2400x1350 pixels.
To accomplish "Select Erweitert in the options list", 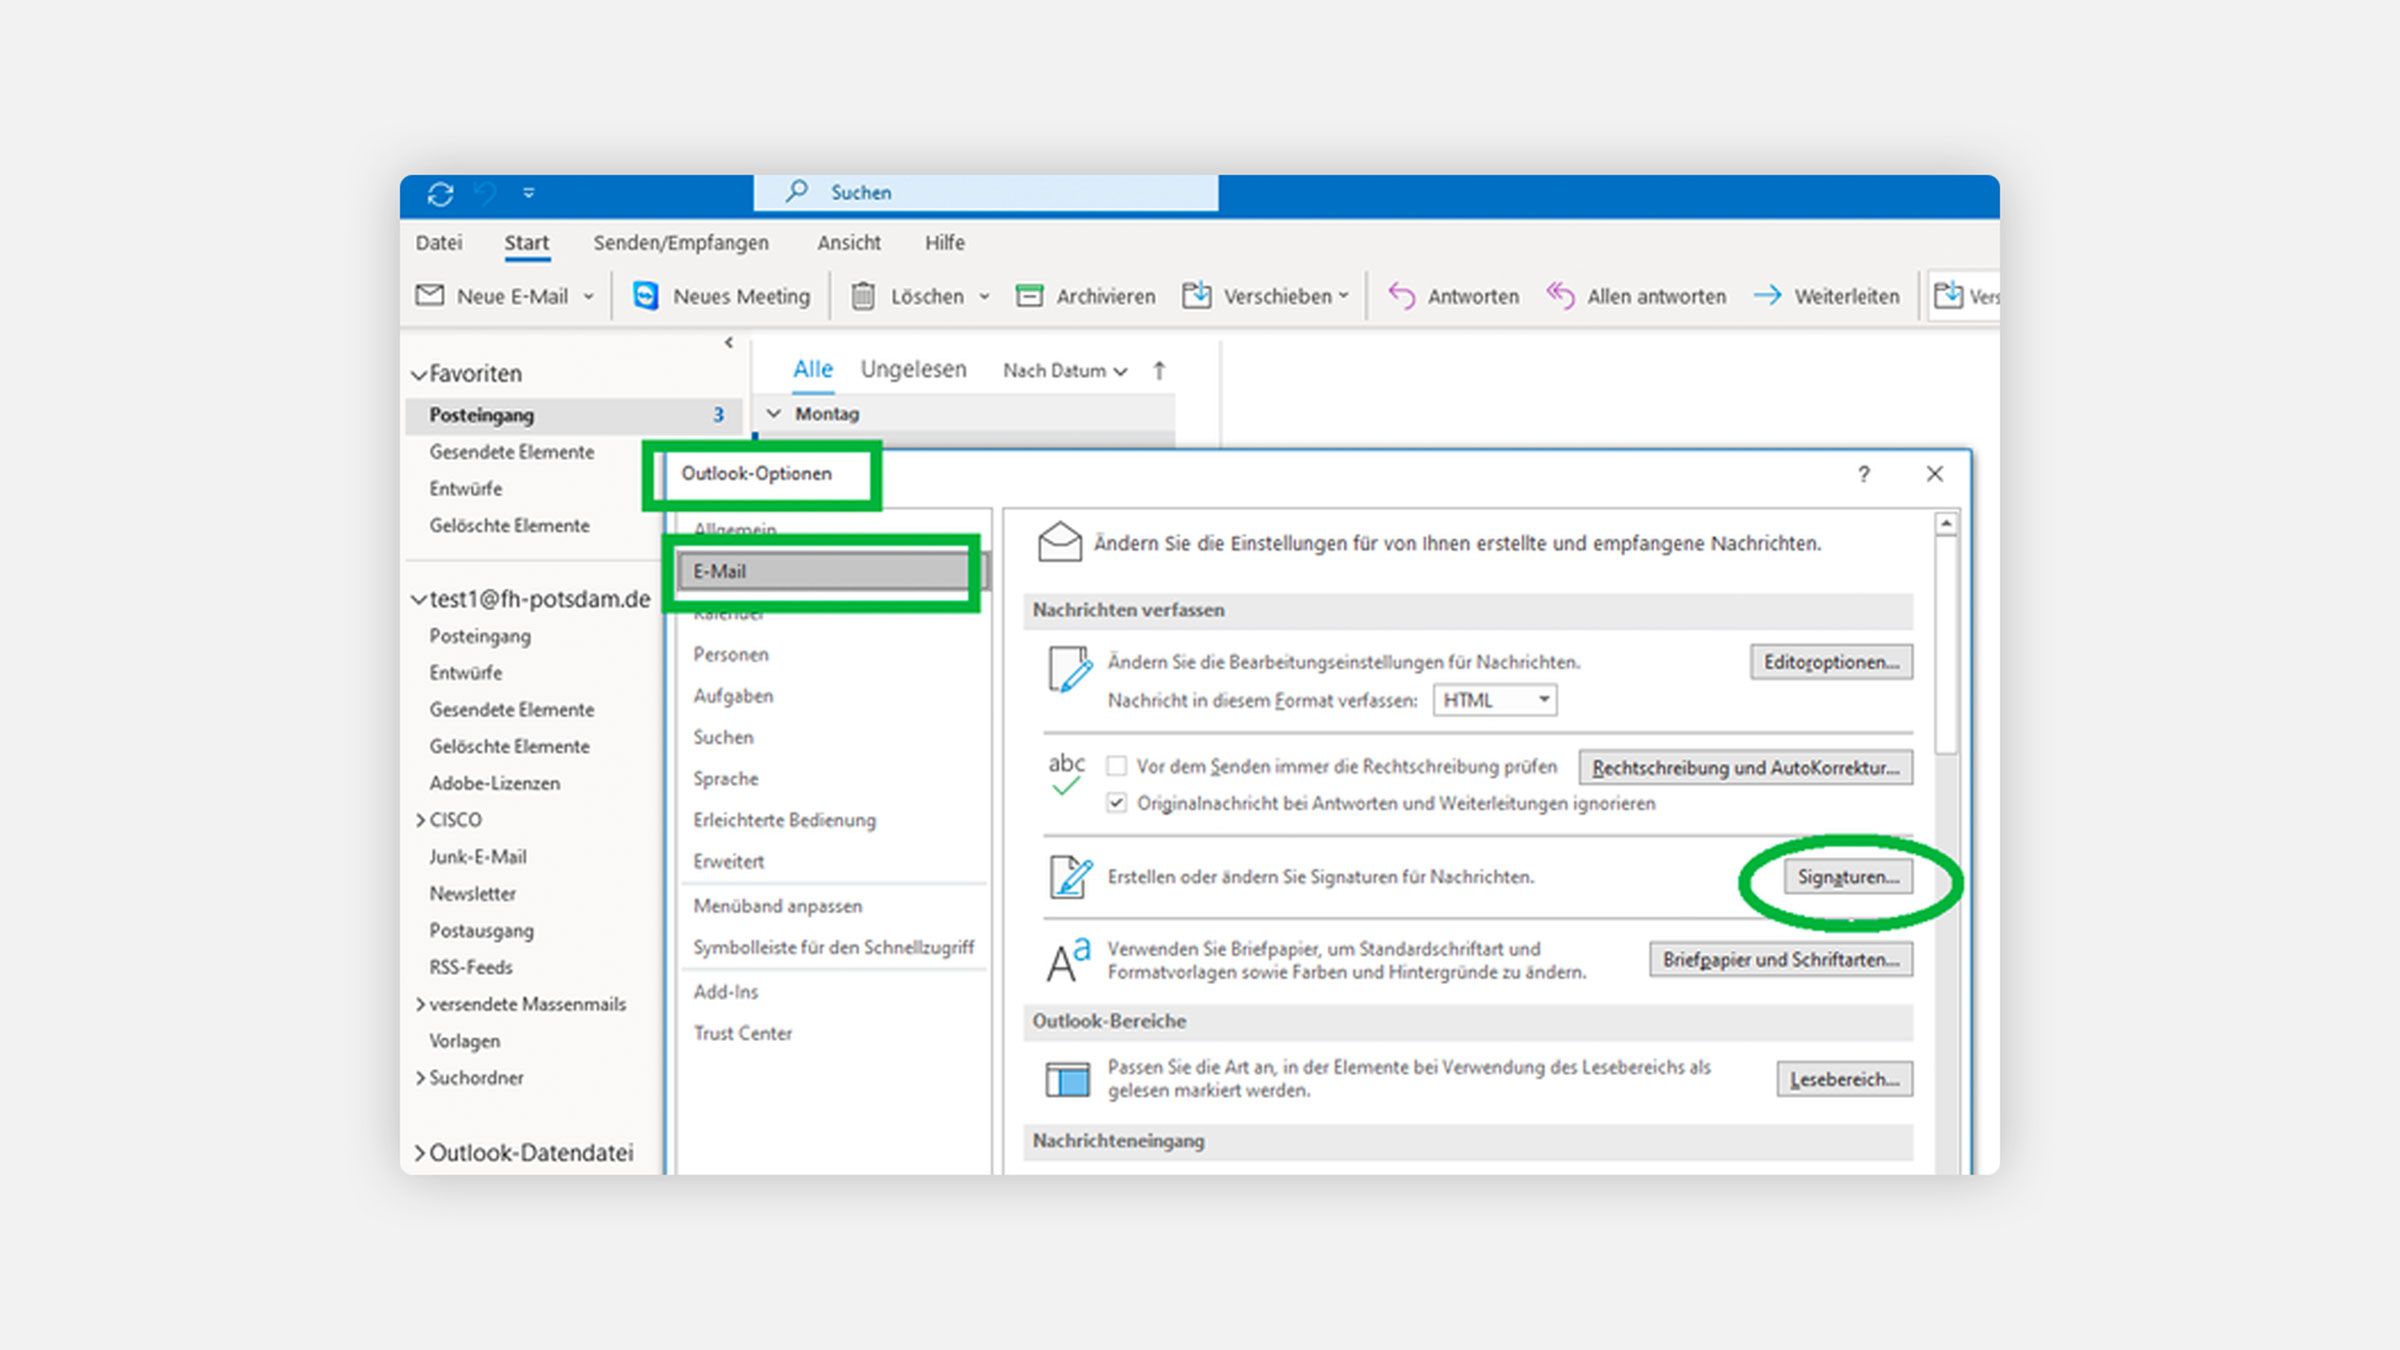I will point(728,861).
